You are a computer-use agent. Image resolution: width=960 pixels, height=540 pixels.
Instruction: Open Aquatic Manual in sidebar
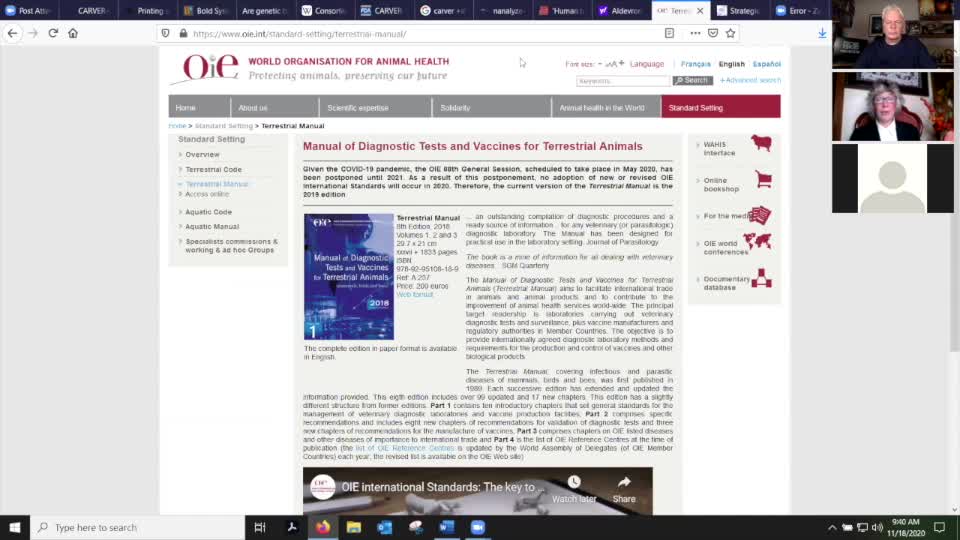point(212,227)
